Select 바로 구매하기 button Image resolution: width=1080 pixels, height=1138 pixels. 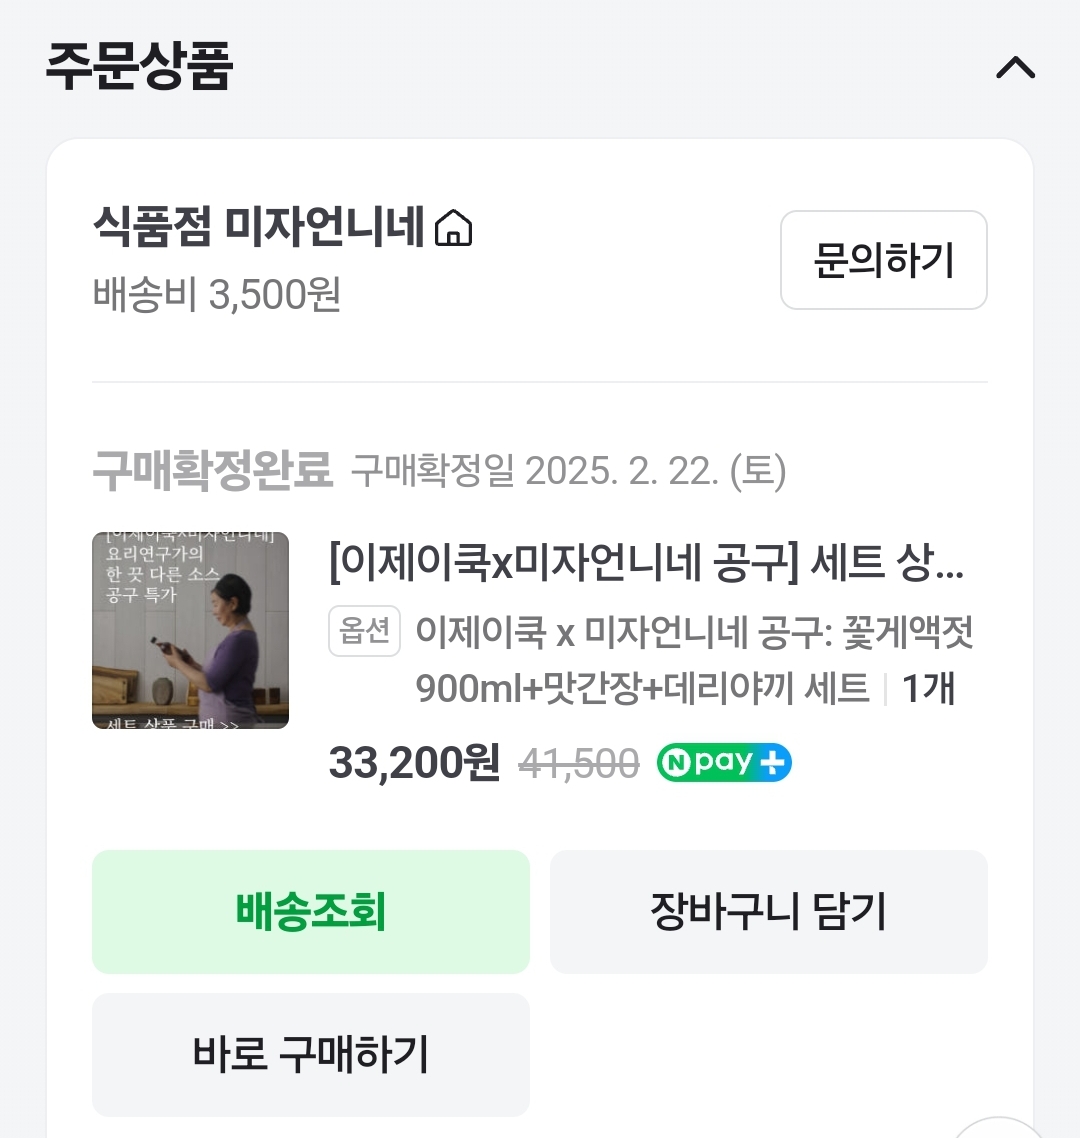coord(310,1054)
